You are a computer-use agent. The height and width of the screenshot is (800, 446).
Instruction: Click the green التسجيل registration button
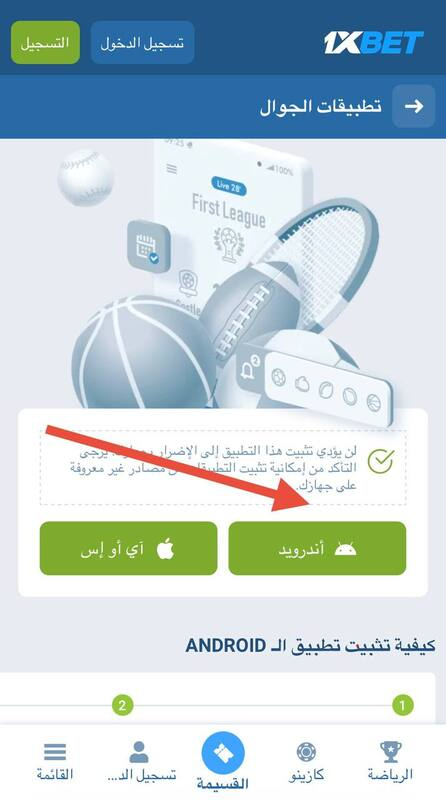click(x=45, y=43)
